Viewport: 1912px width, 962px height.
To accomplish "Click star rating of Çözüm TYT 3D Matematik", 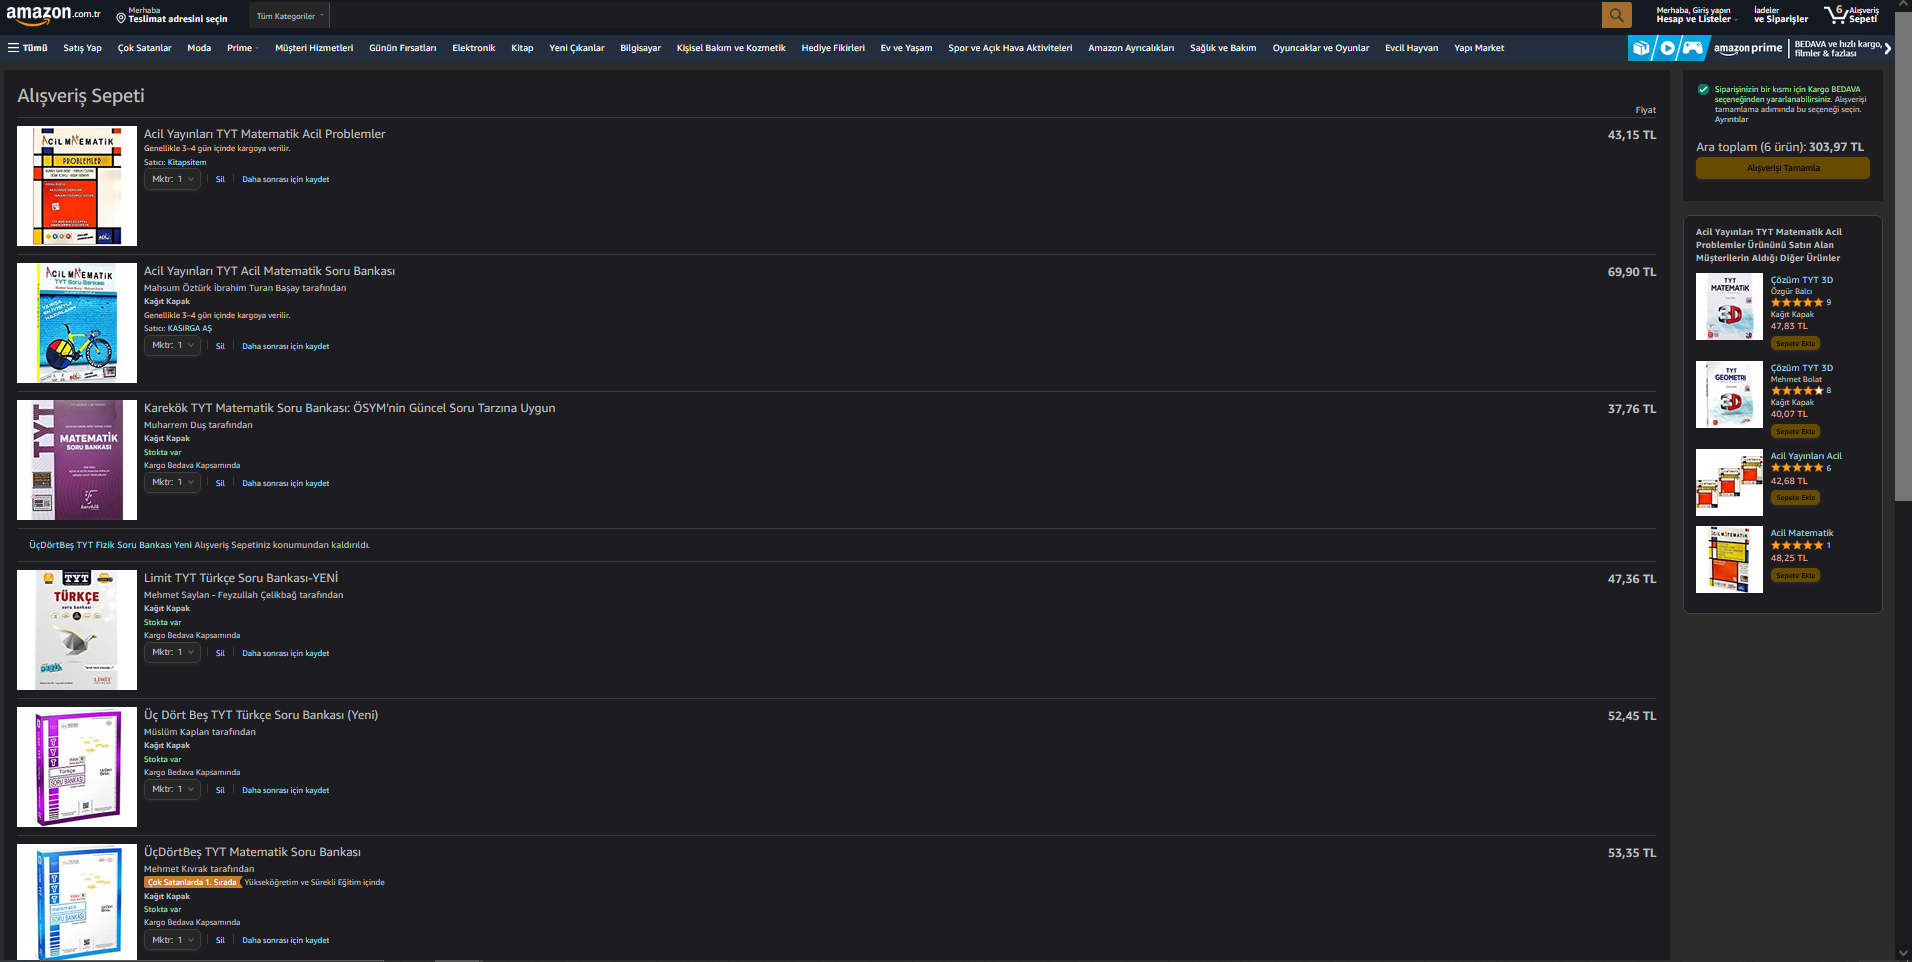I will tap(1797, 302).
